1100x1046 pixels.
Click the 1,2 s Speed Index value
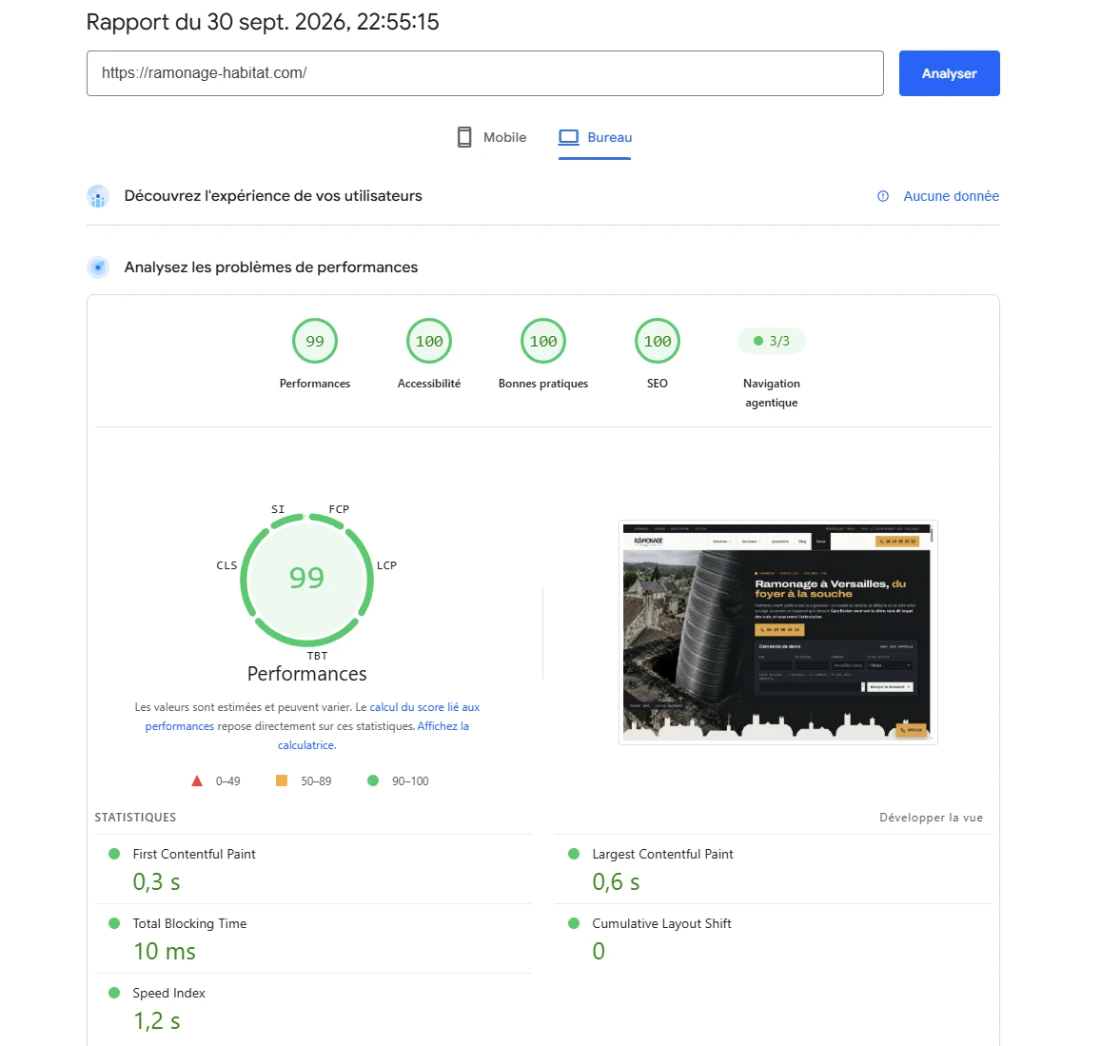tap(156, 1021)
